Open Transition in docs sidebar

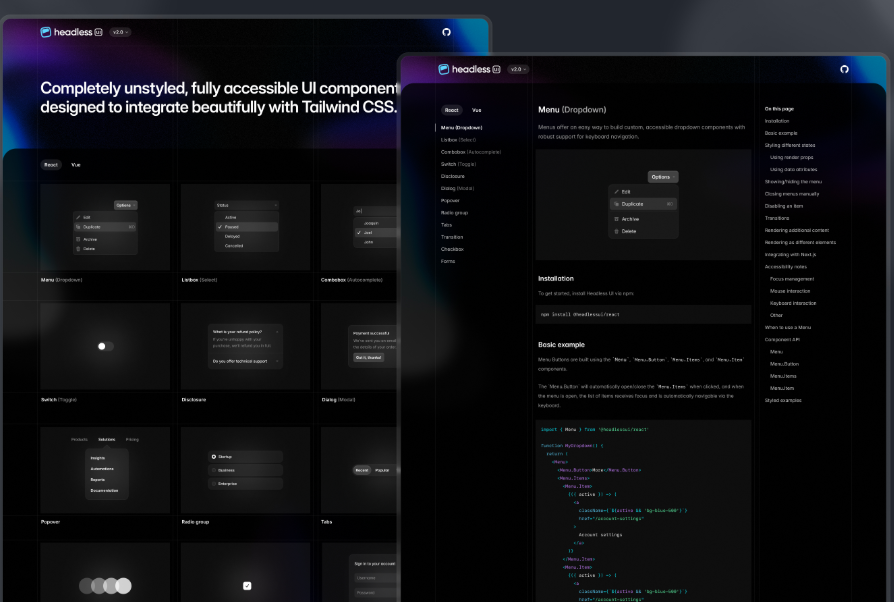pyautogui.click(x=452, y=237)
